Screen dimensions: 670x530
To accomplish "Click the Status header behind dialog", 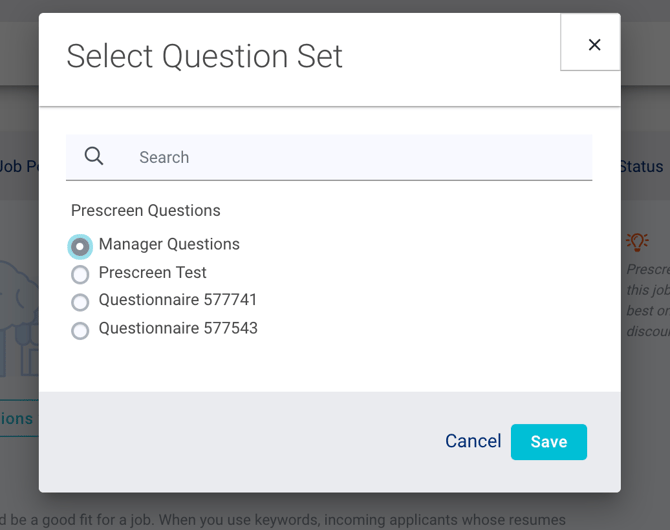I will pyautogui.click(x=642, y=167).
